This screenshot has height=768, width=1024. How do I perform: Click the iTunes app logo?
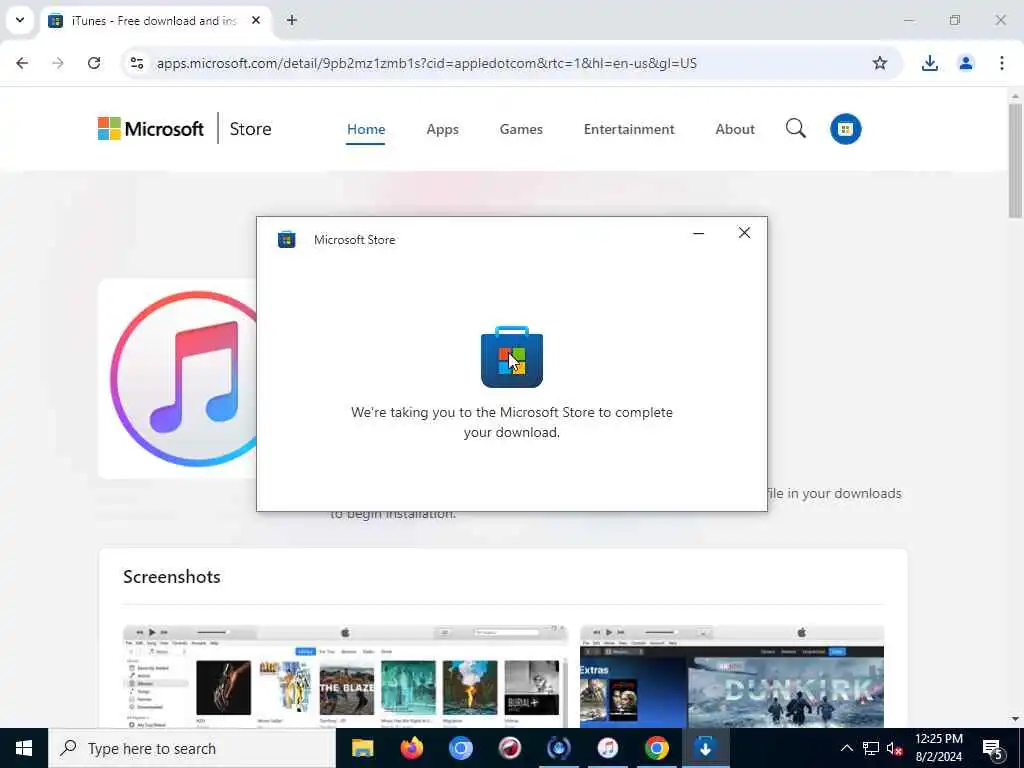[184, 379]
